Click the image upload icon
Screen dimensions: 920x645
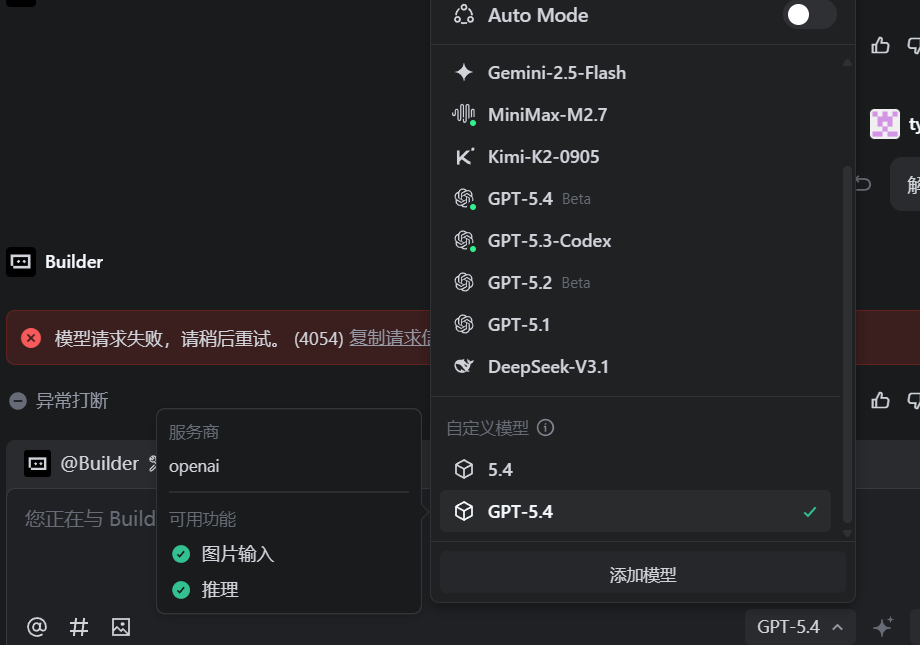(x=121, y=627)
